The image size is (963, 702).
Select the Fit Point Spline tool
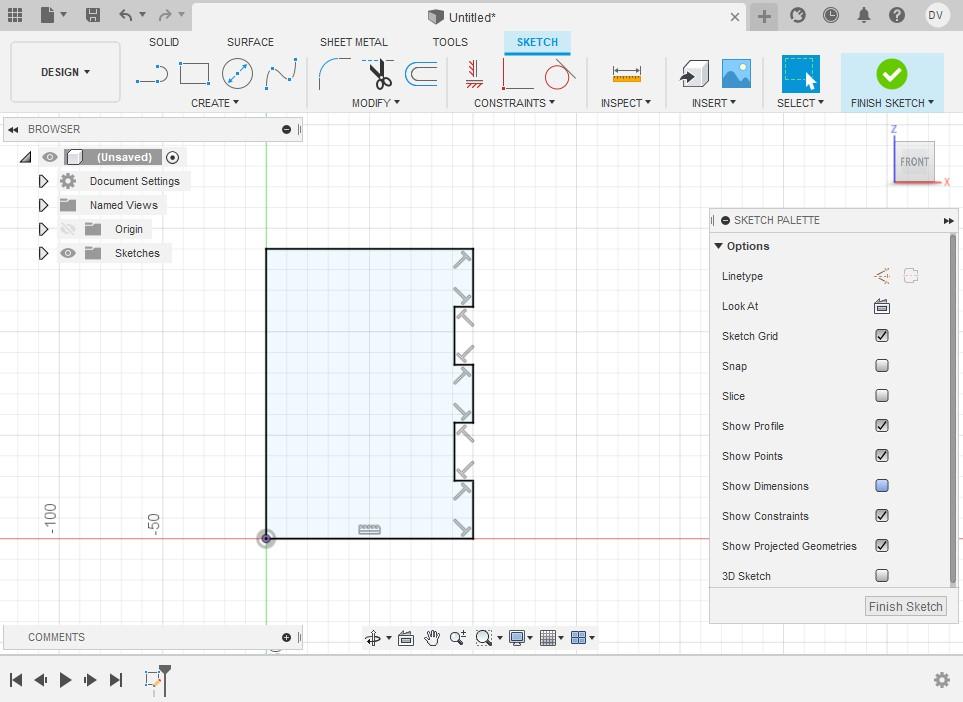coord(281,74)
